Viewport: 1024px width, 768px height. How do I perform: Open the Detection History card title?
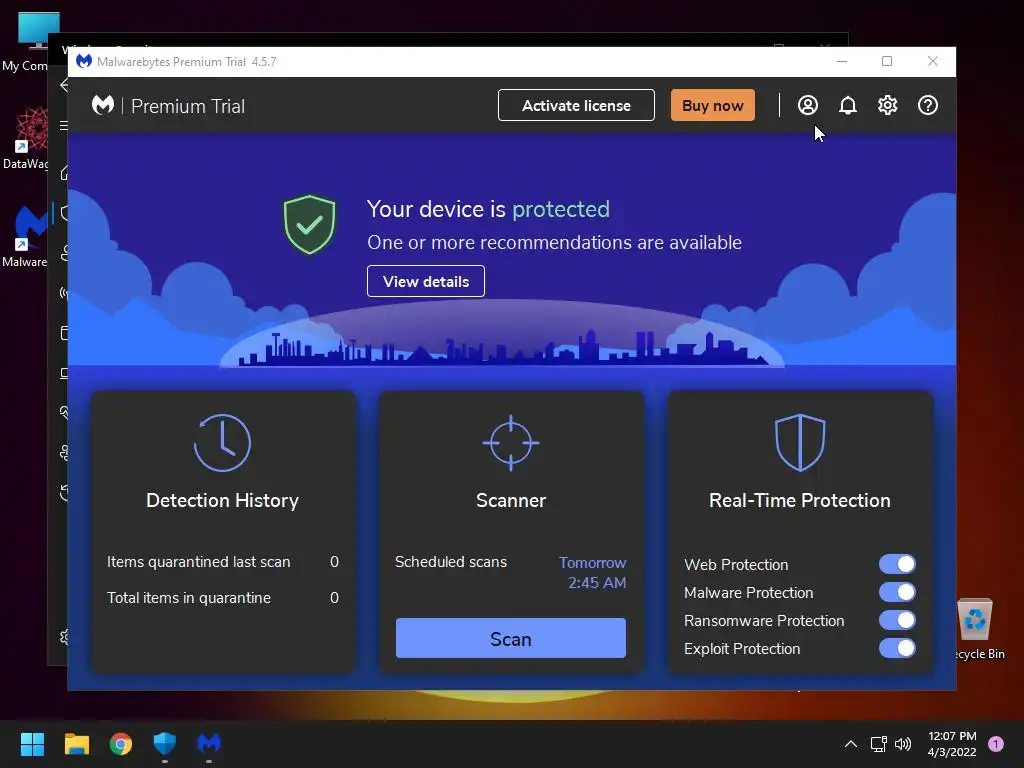pos(222,500)
